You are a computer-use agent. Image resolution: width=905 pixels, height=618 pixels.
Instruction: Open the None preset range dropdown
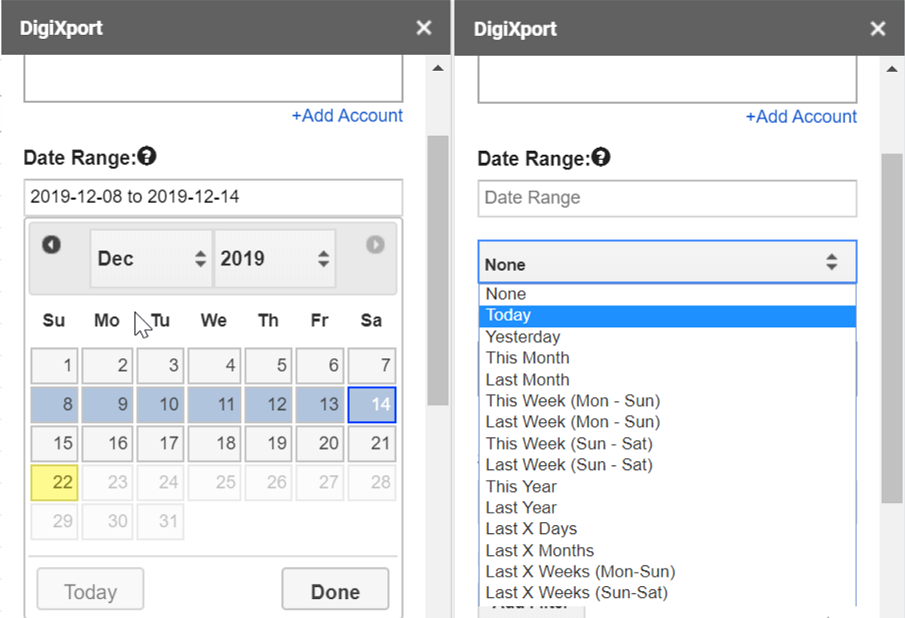[x=667, y=263]
